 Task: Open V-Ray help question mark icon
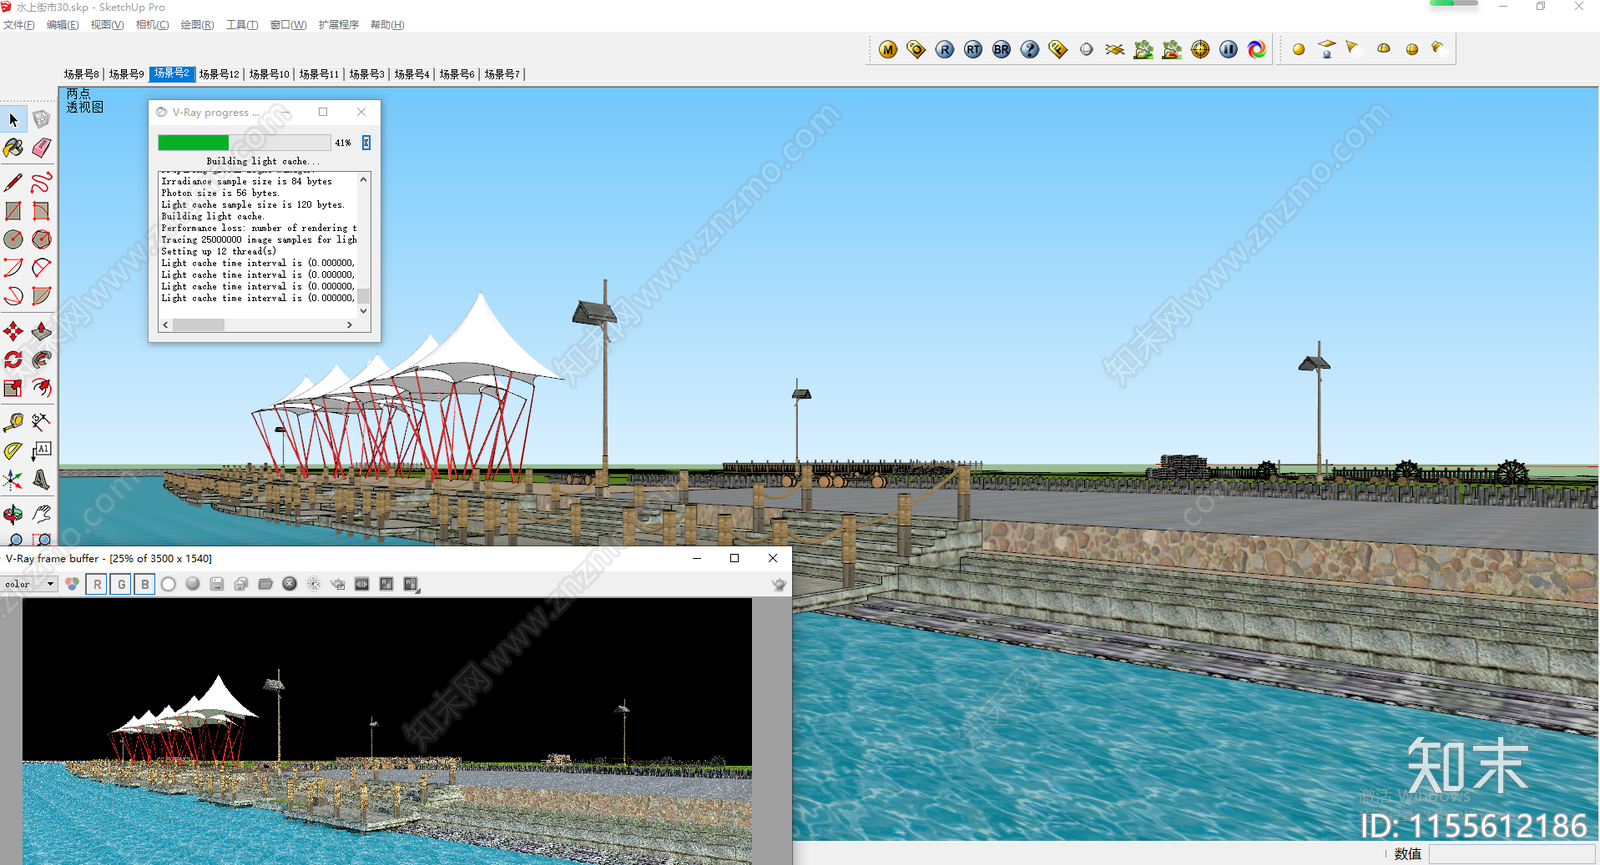(1030, 49)
